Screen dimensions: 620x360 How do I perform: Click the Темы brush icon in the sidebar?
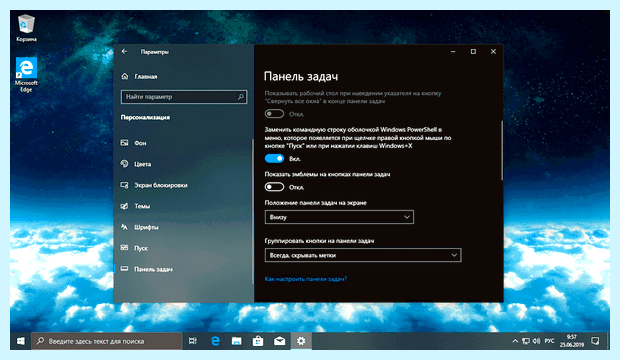pos(125,206)
